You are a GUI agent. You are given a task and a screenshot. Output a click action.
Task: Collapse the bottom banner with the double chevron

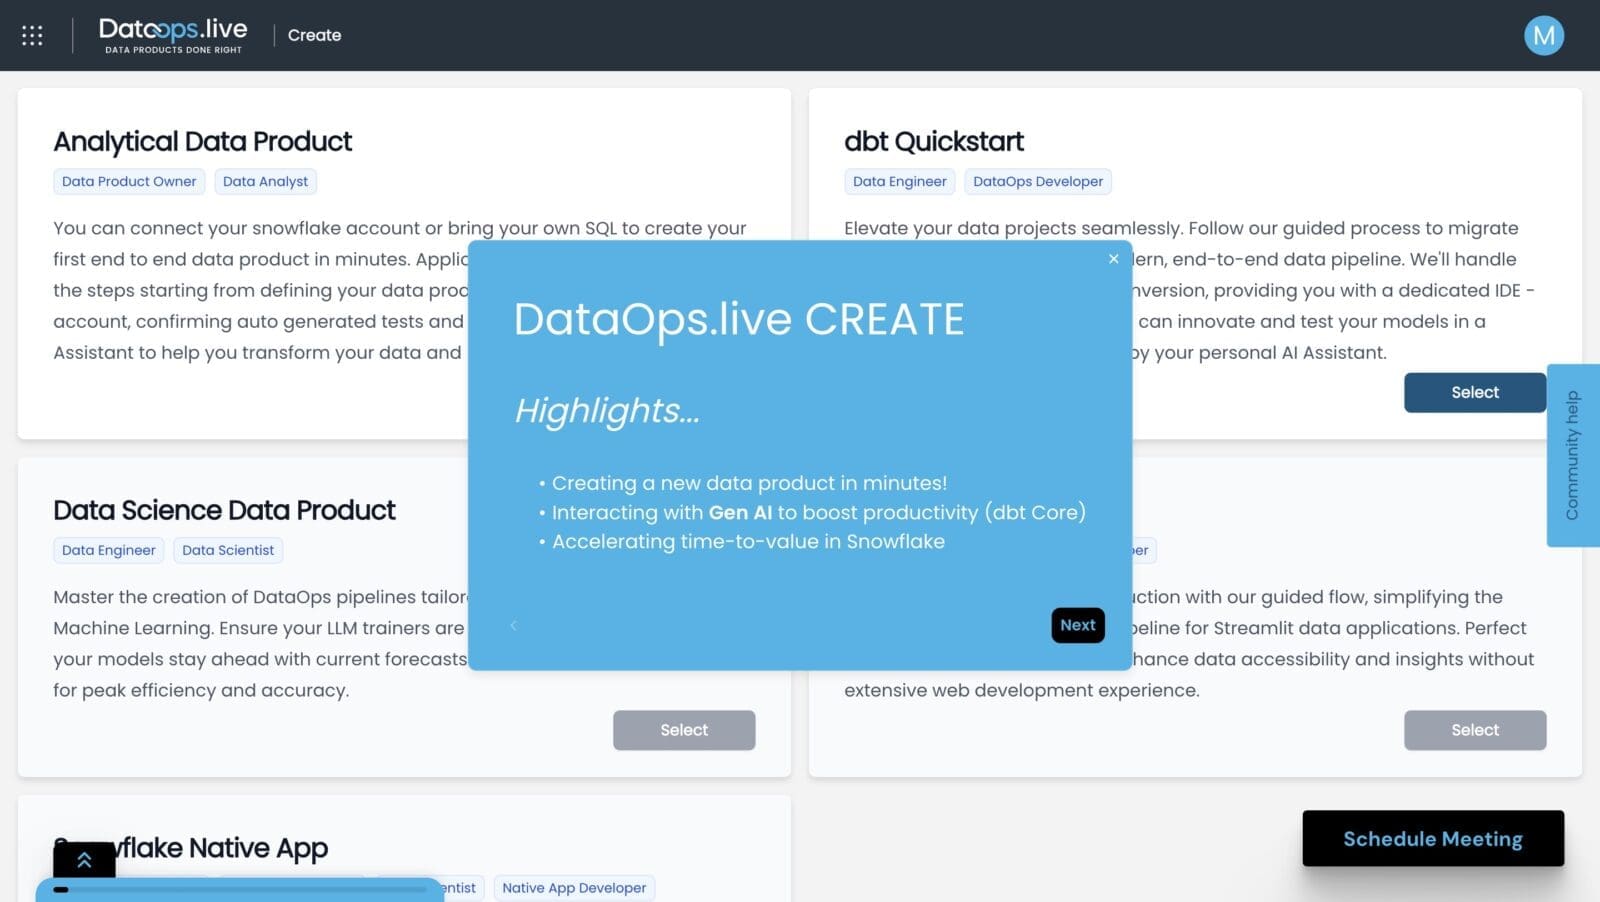[x=86, y=858]
